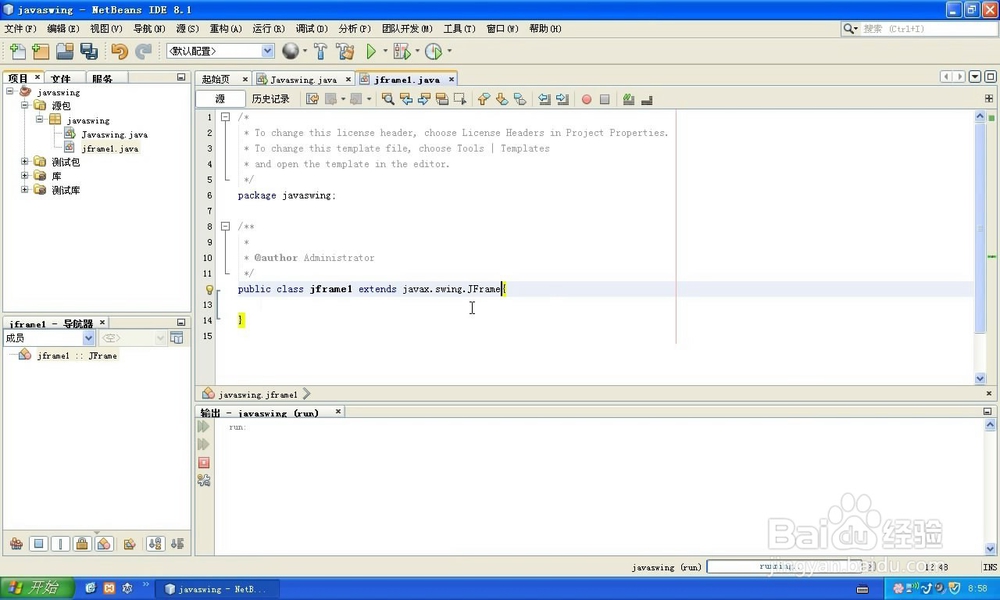Click the Comment lines icon
The width and height of the screenshot is (1000, 600).
tap(628, 99)
